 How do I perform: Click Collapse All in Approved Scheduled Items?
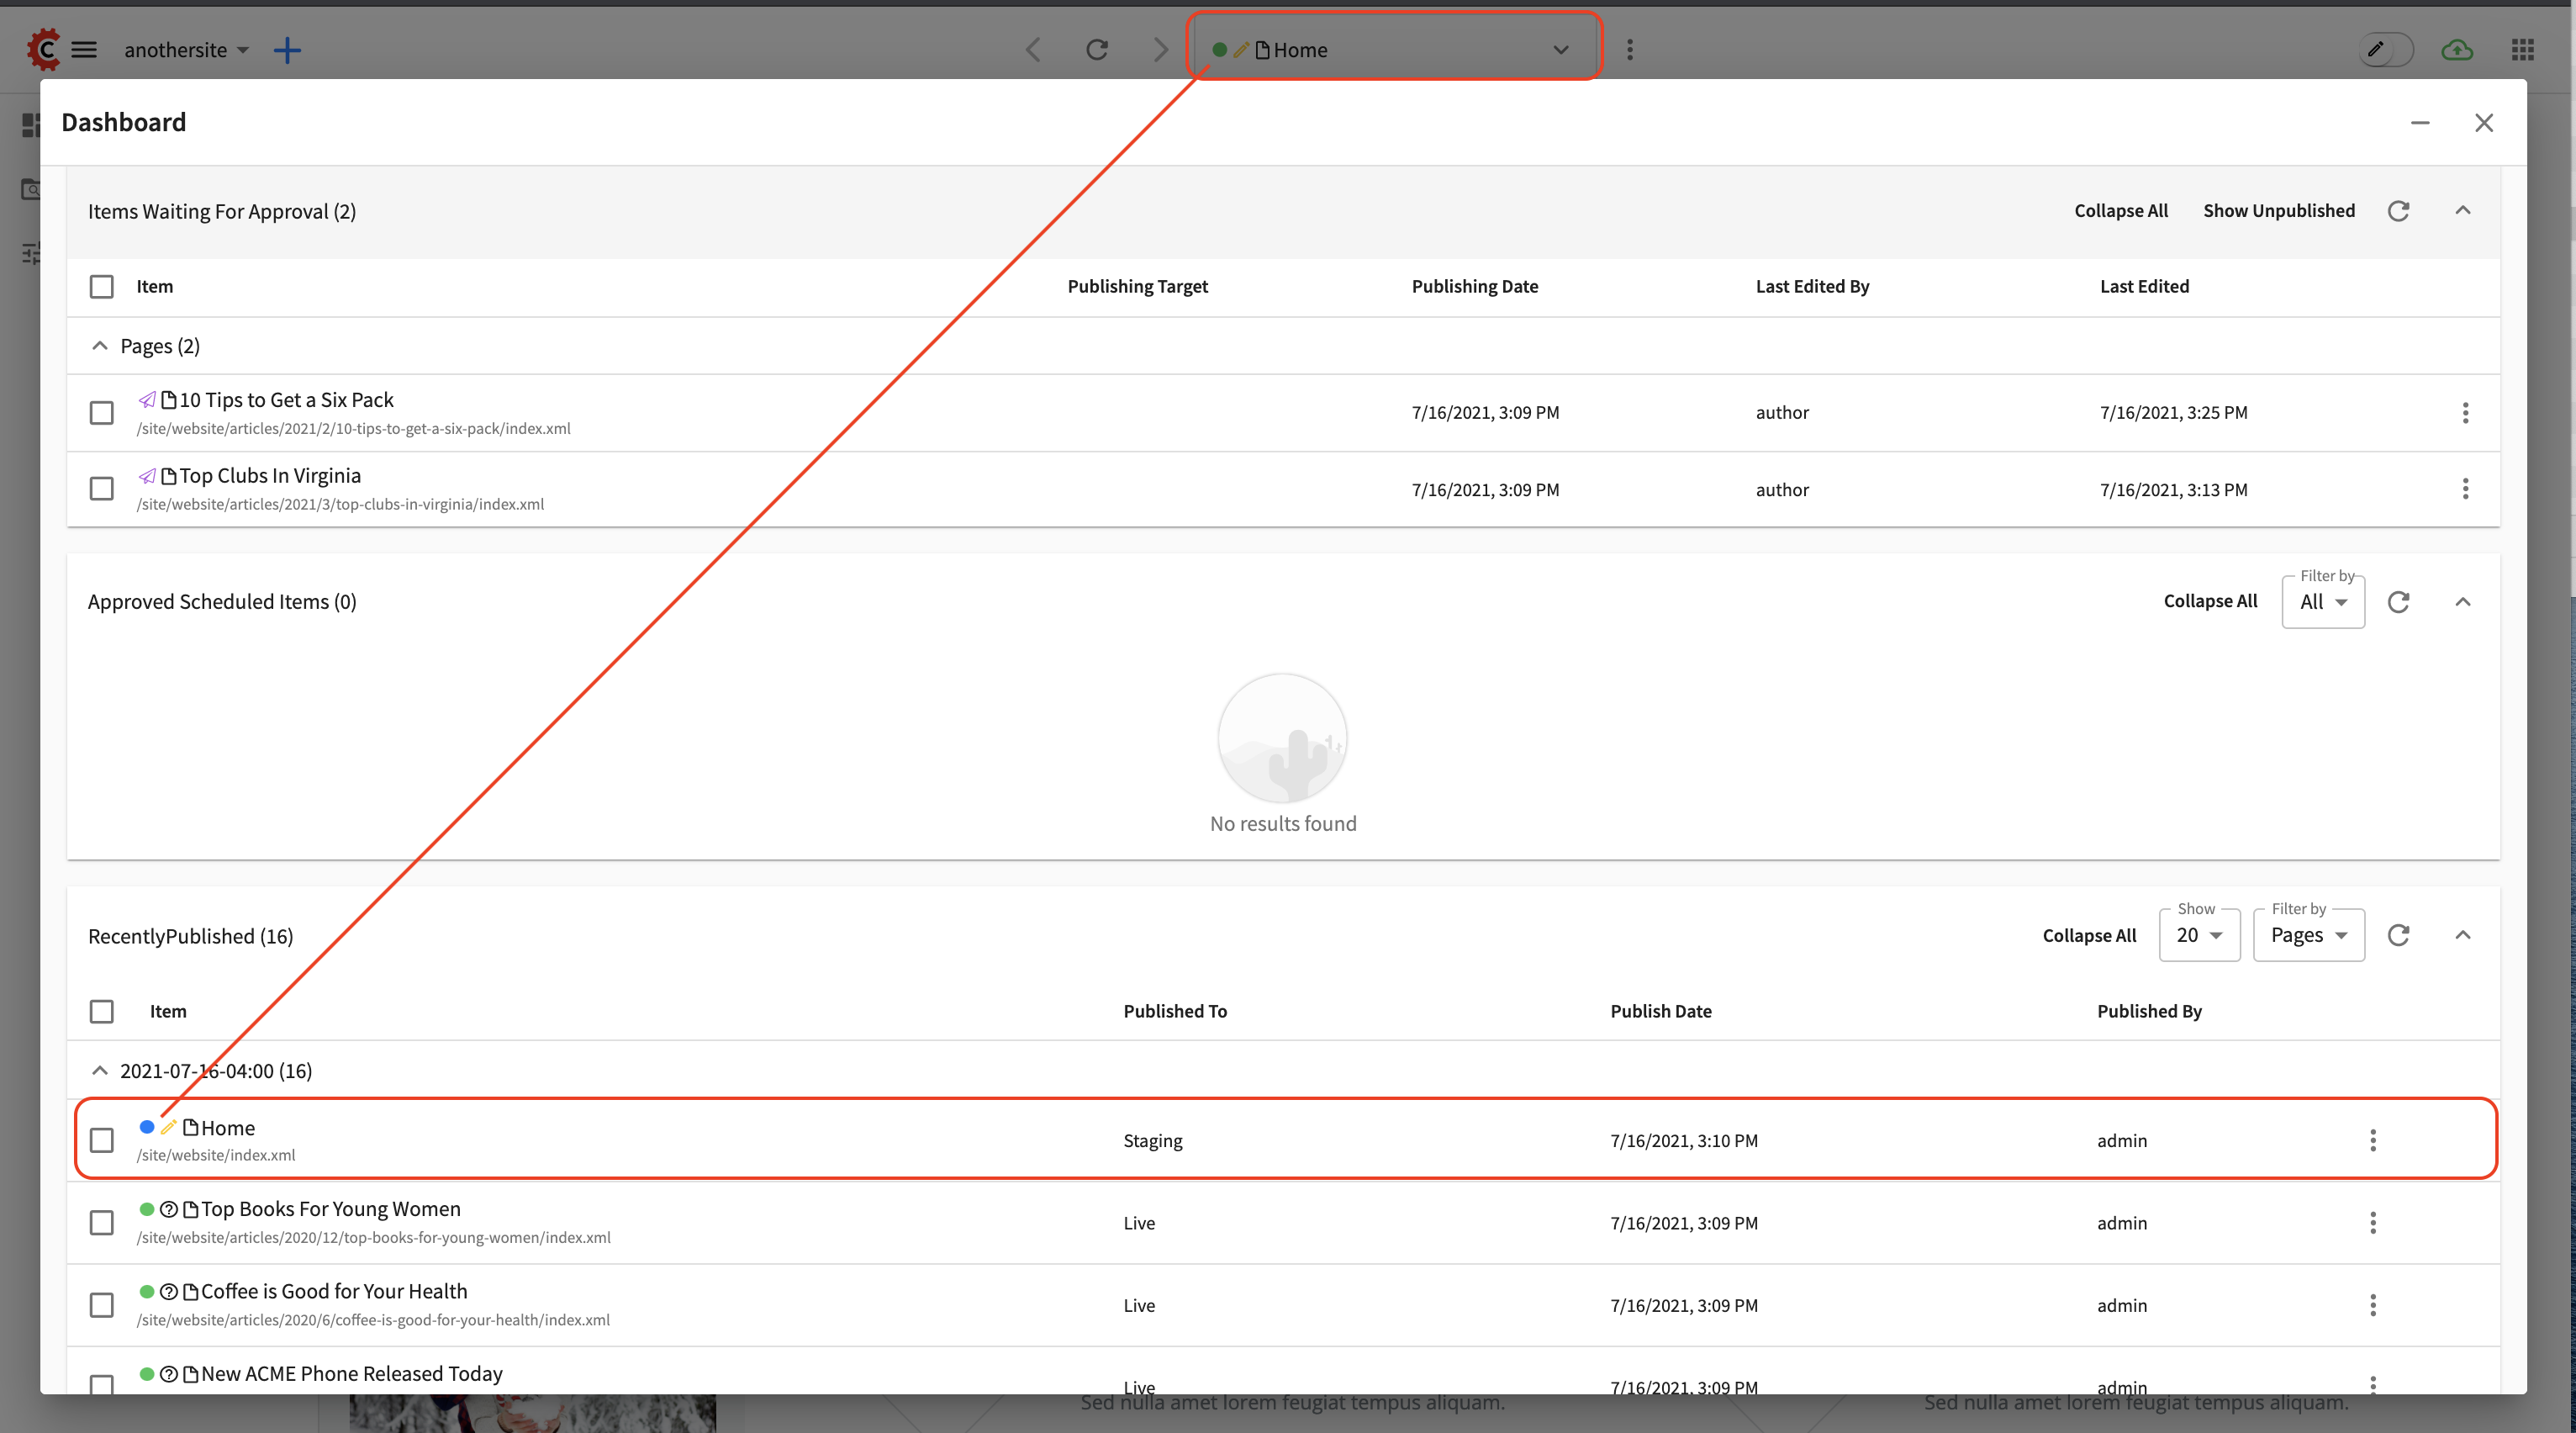(x=2210, y=601)
